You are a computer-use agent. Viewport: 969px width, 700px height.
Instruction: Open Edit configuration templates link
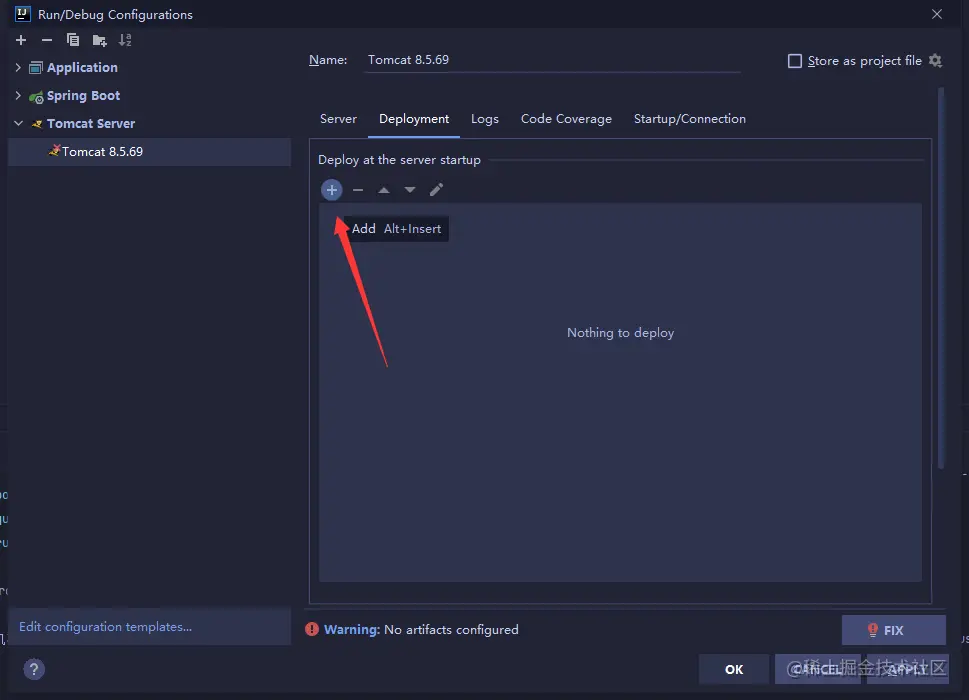106,626
